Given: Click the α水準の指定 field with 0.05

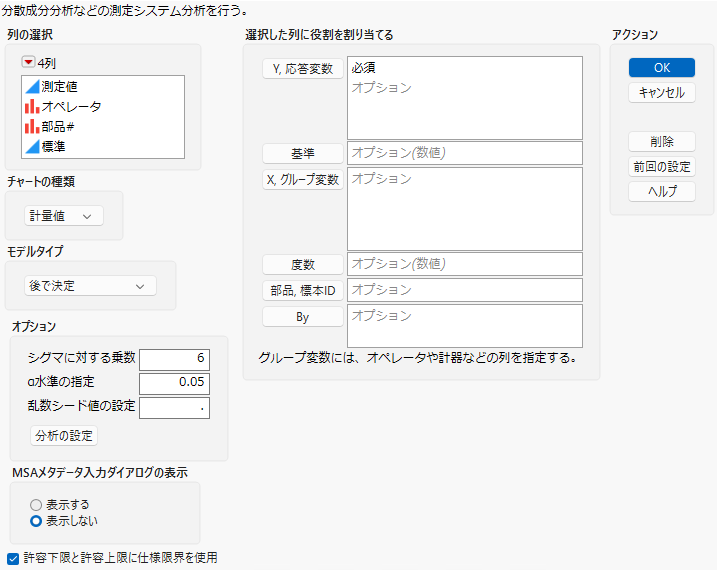Looking at the screenshot, I should click(175, 384).
